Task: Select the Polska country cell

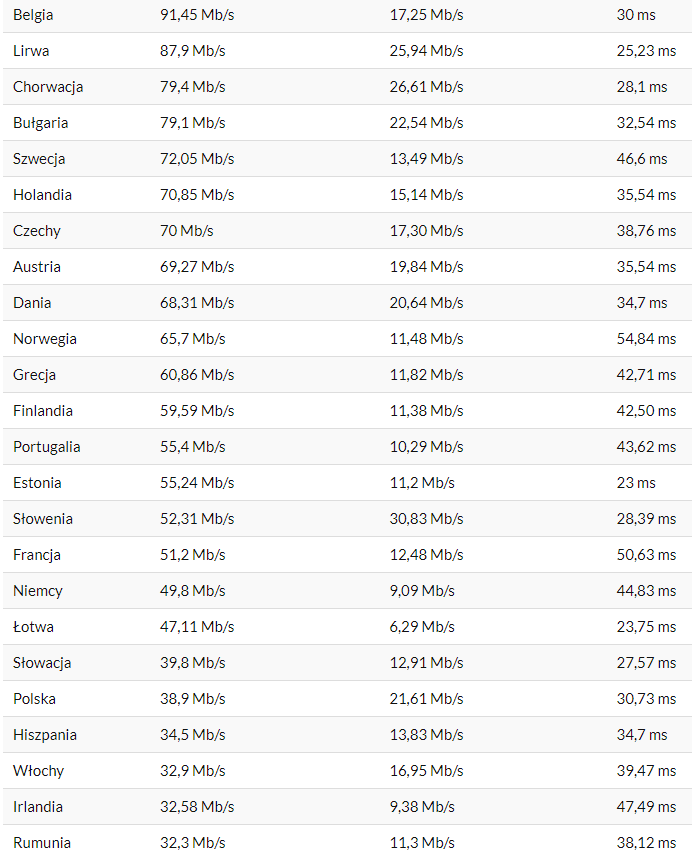Action: point(34,699)
